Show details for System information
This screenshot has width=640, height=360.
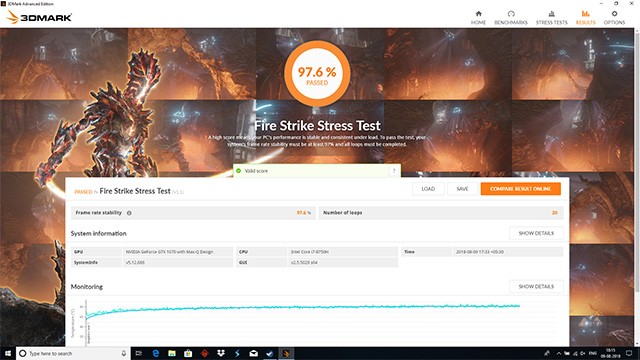(x=536, y=233)
